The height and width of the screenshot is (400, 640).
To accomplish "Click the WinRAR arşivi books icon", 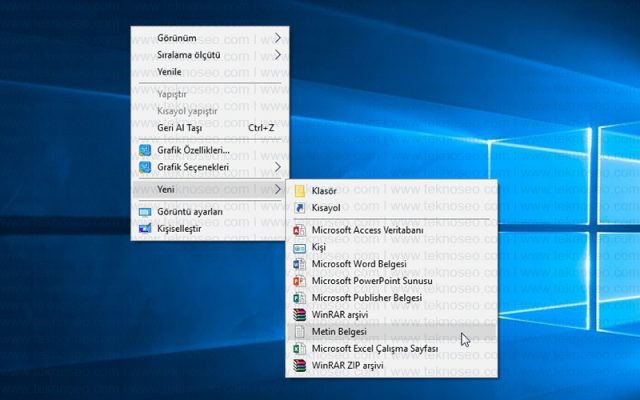I will click(x=300, y=315).
